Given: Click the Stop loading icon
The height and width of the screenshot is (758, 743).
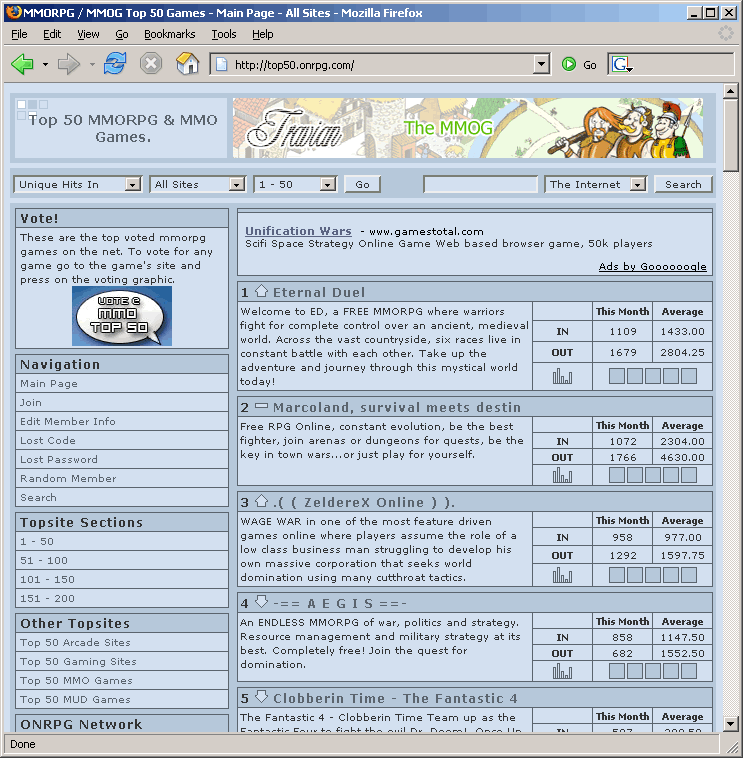Looking at the screenshot, I should click(151, 65).
